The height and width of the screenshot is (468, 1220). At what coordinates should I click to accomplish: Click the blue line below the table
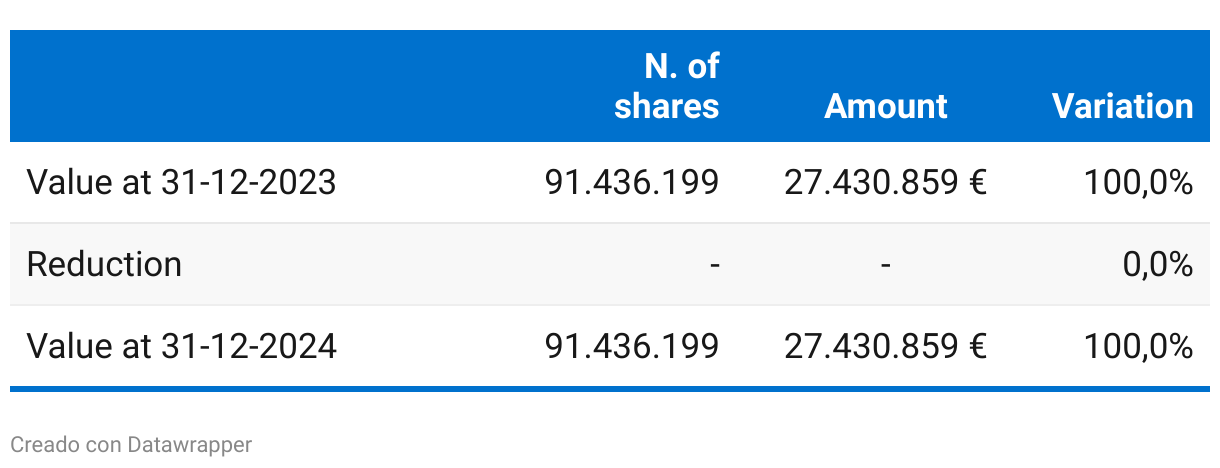(x=610, y=389)
